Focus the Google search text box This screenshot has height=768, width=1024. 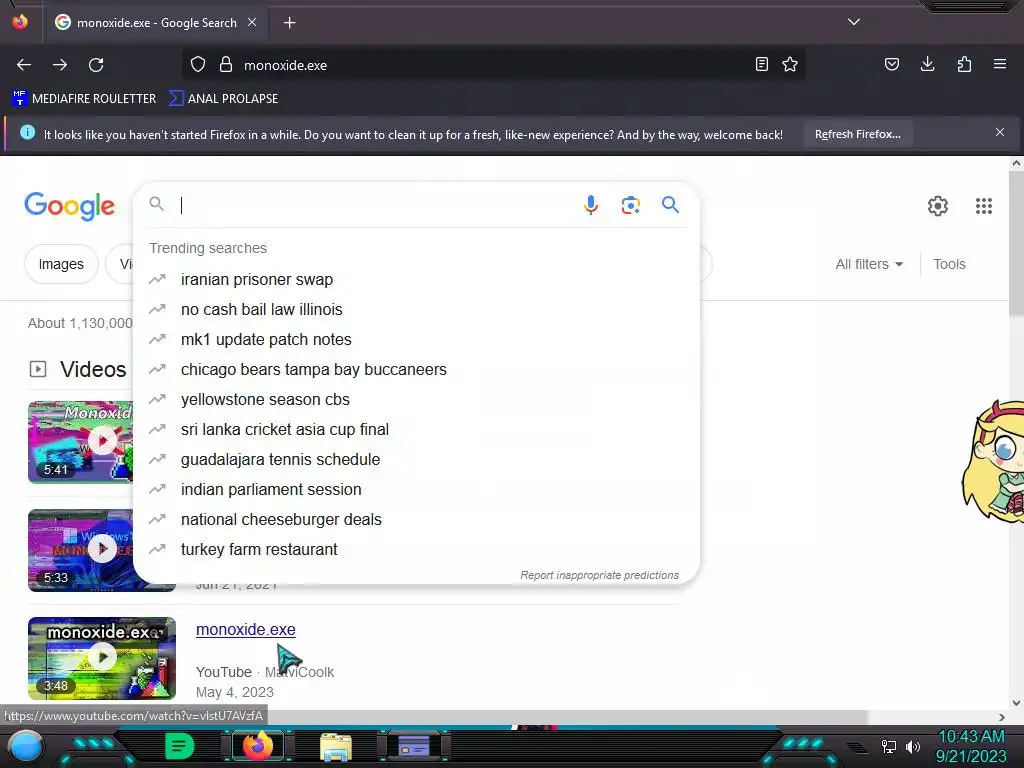click(376, 205)
